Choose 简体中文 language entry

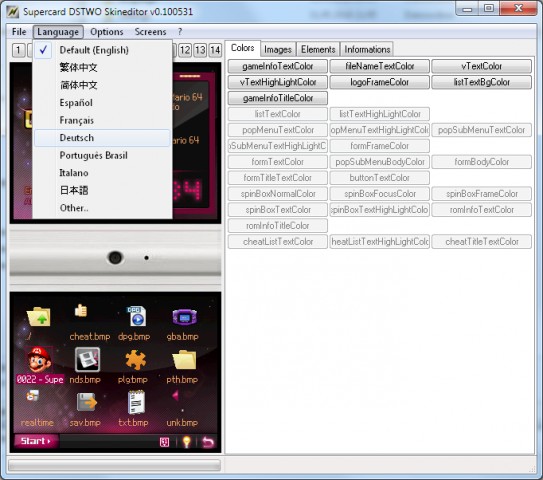pyautogui.click(x=103, y=85)
